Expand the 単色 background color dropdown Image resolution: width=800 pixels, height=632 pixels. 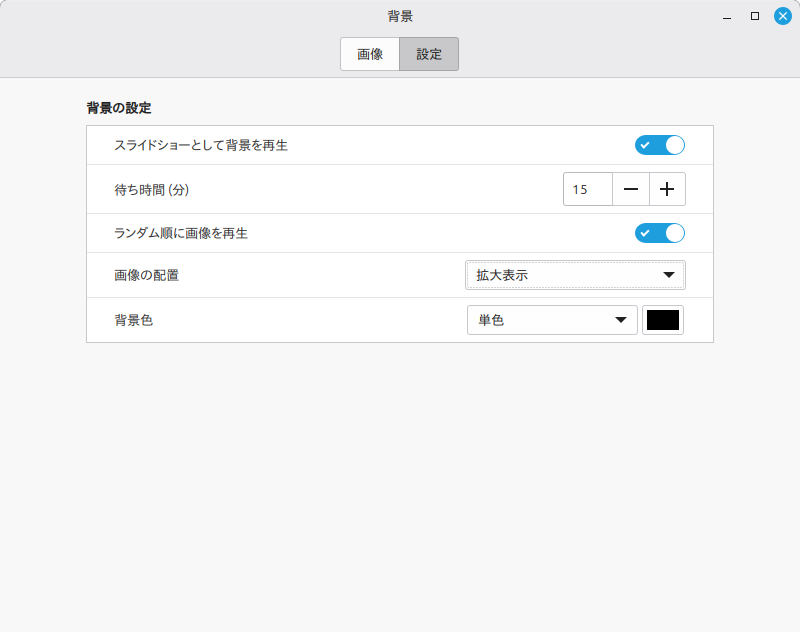click(552, 320)
